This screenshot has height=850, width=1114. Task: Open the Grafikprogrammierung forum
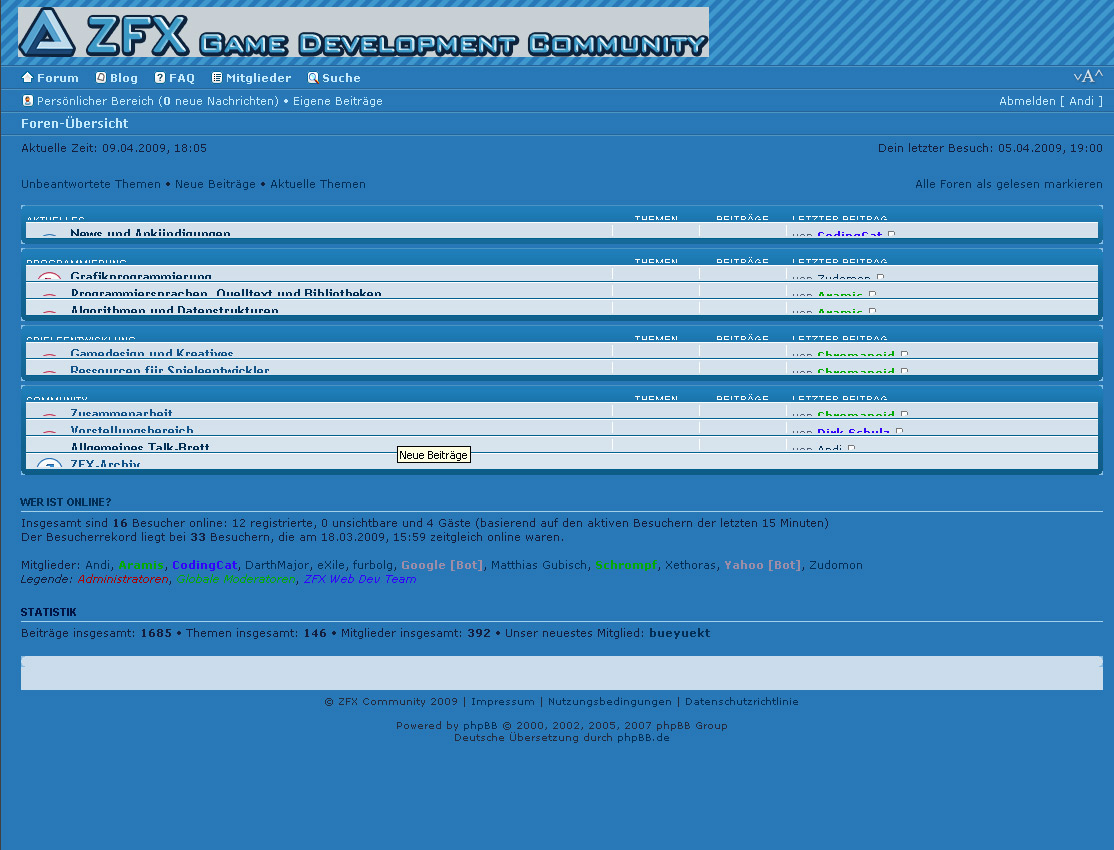141,277
